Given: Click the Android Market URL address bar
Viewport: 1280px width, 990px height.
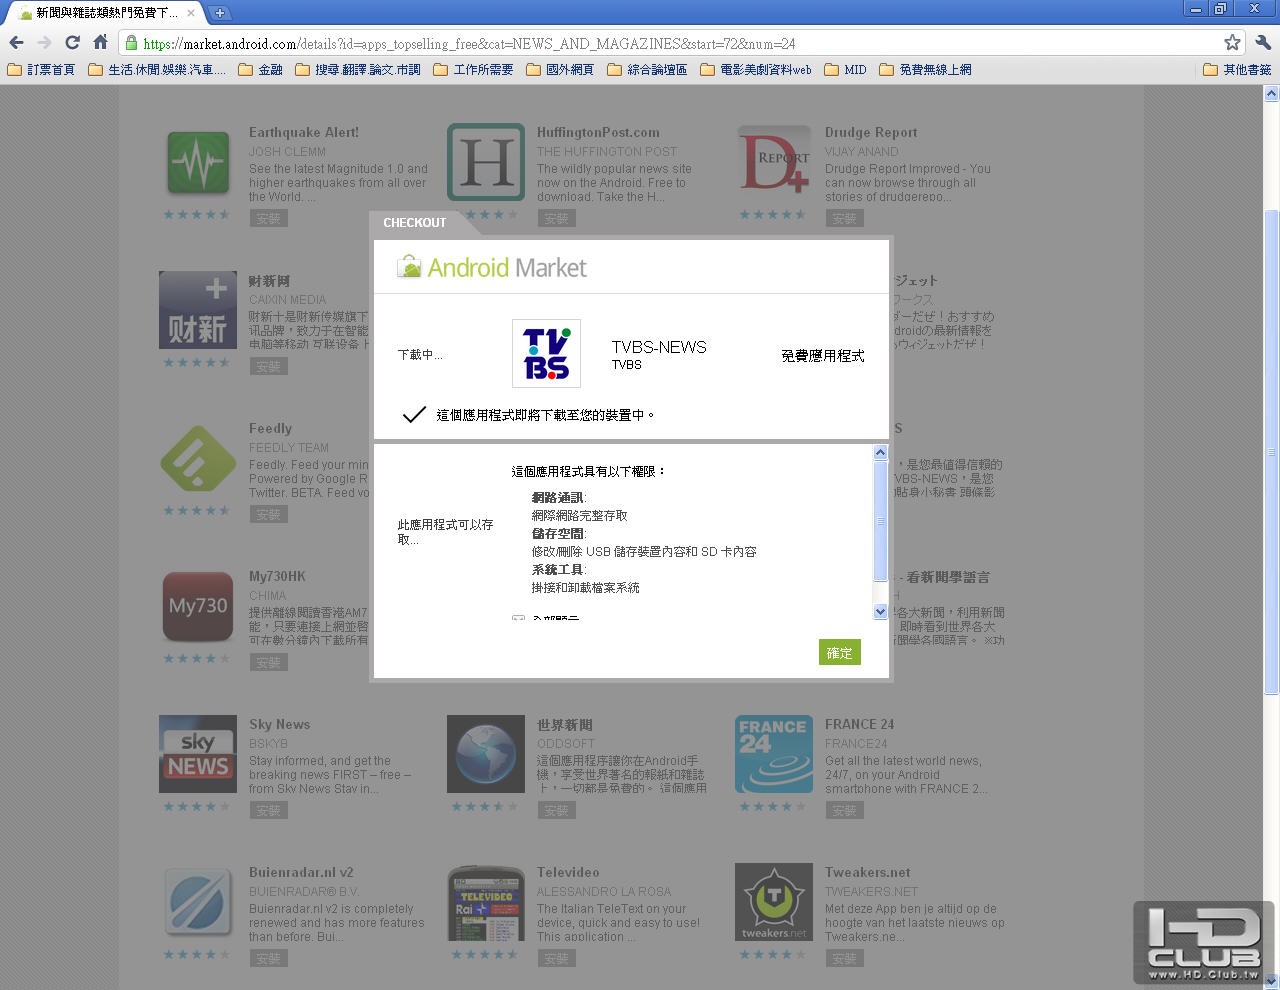Looking at the screenshot, I should pos(680,43).
